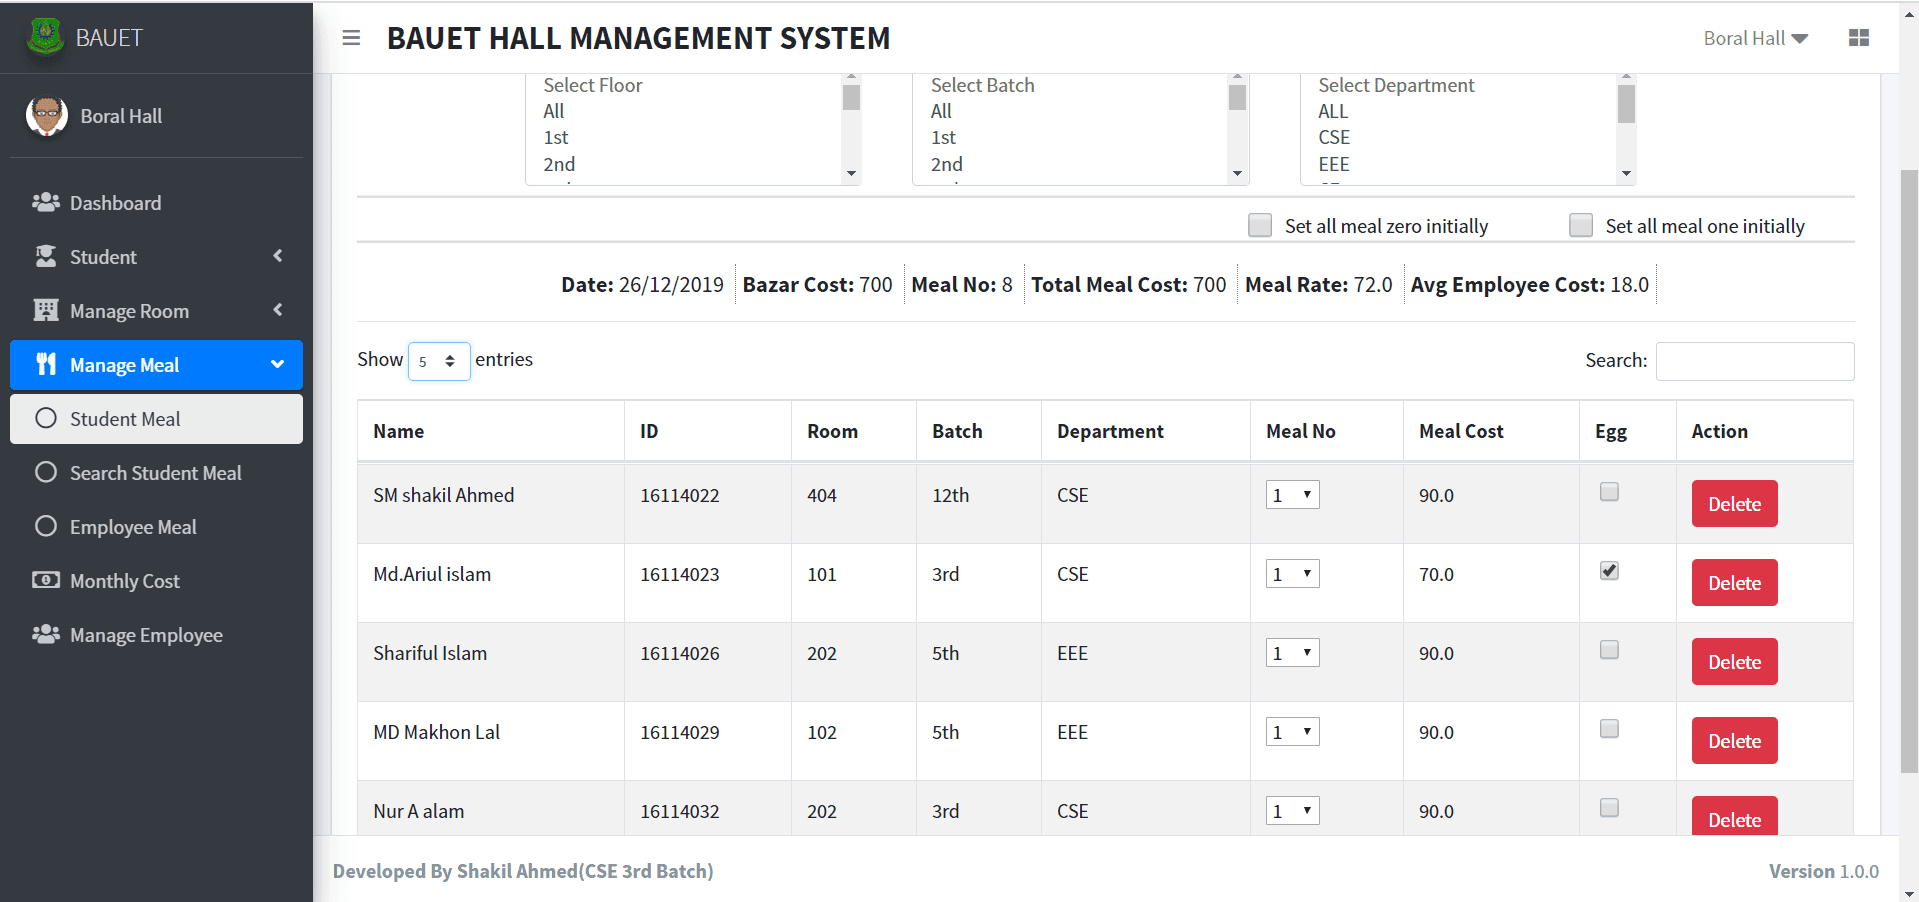Sort table by Meal Cost column header
1919x902 pixels.
point(1491,431)
